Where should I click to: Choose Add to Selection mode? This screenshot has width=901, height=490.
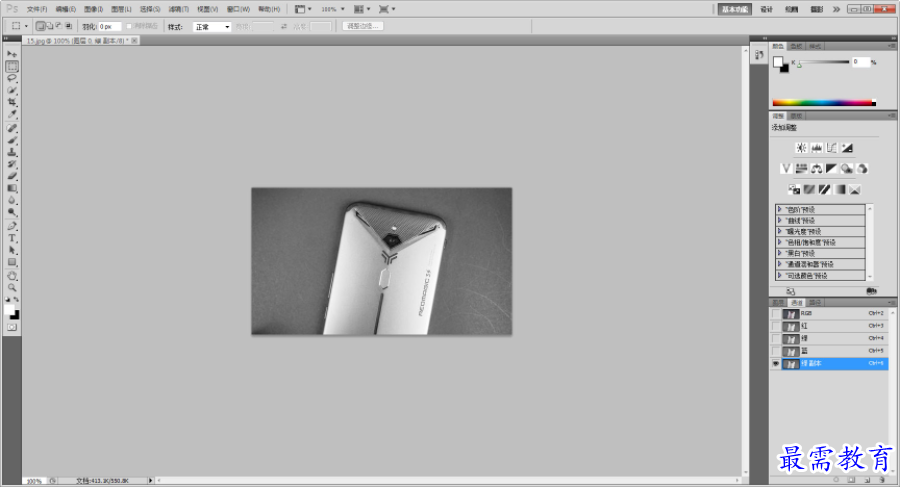click(50, 26)
